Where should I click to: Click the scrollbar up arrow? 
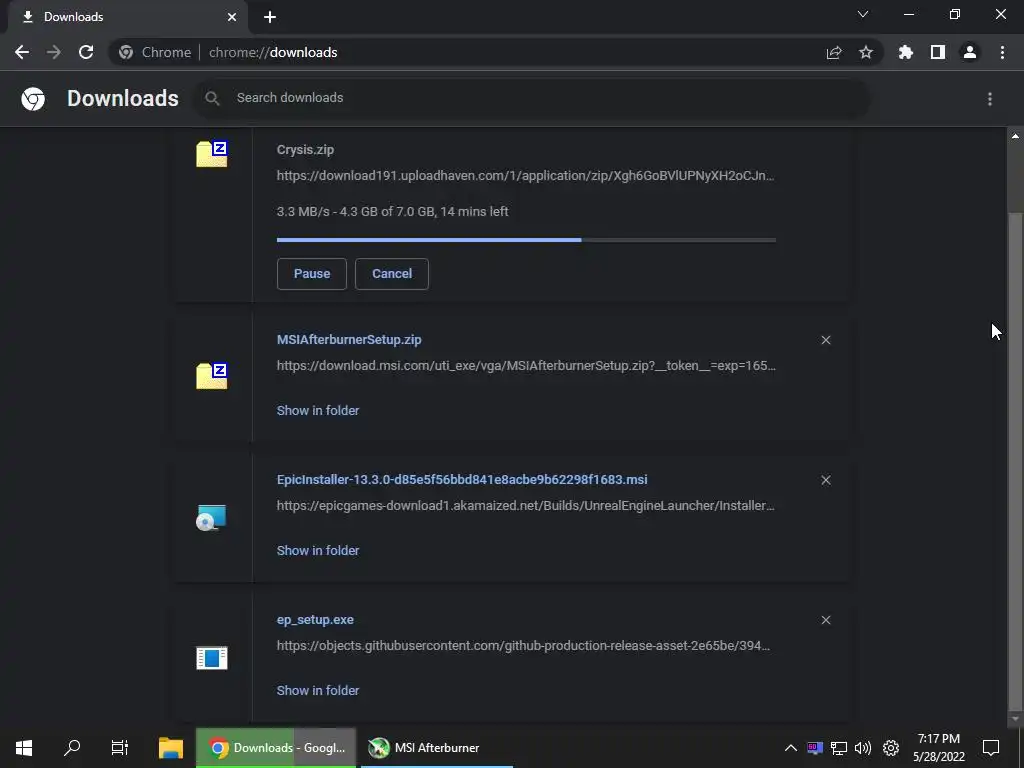(1015, 136)
